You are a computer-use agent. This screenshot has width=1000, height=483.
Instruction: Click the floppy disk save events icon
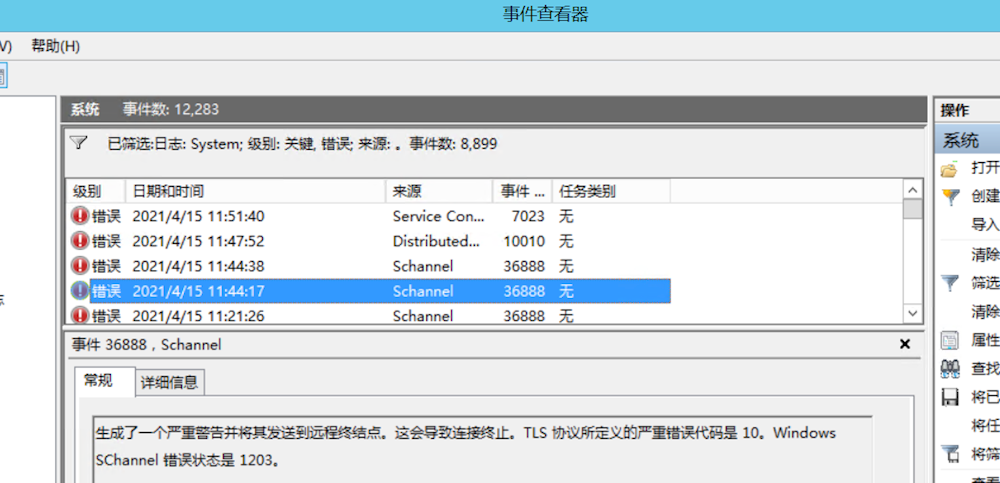pyautogui.click(x=950, y=397)
